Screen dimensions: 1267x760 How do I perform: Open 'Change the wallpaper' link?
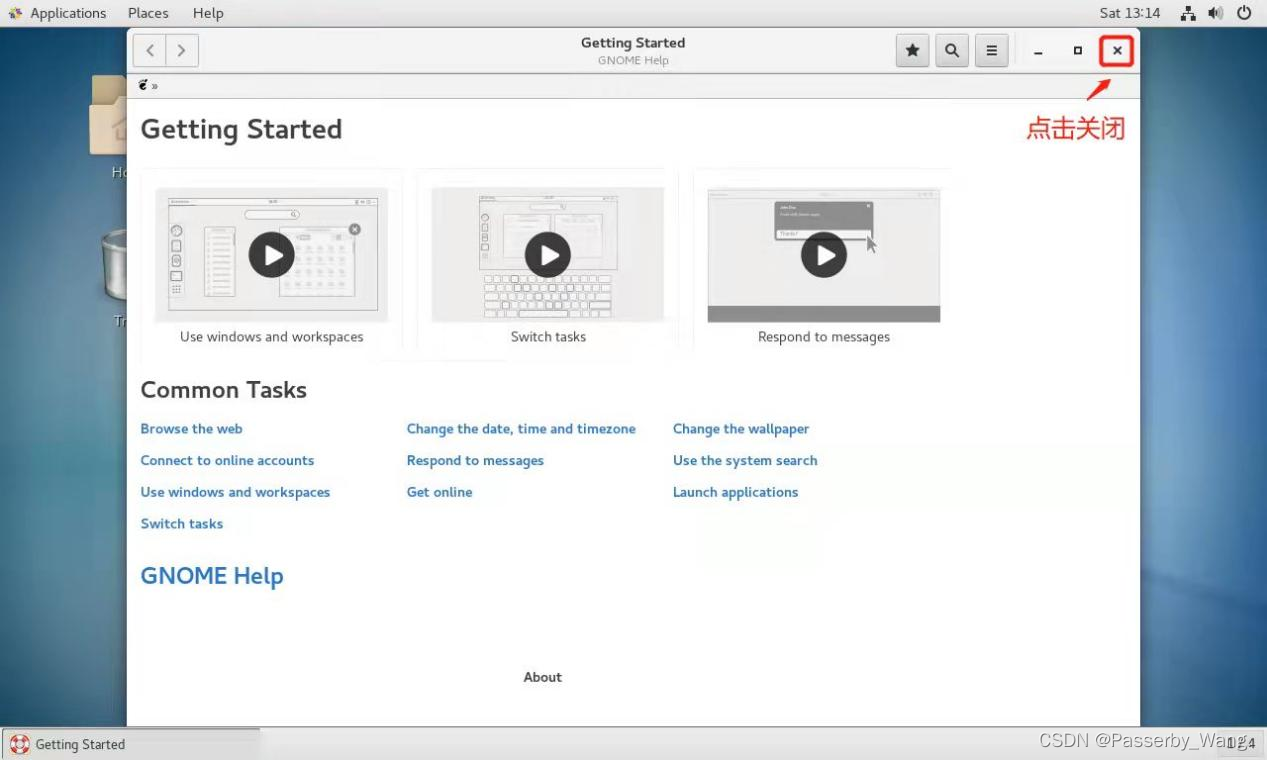741,429
